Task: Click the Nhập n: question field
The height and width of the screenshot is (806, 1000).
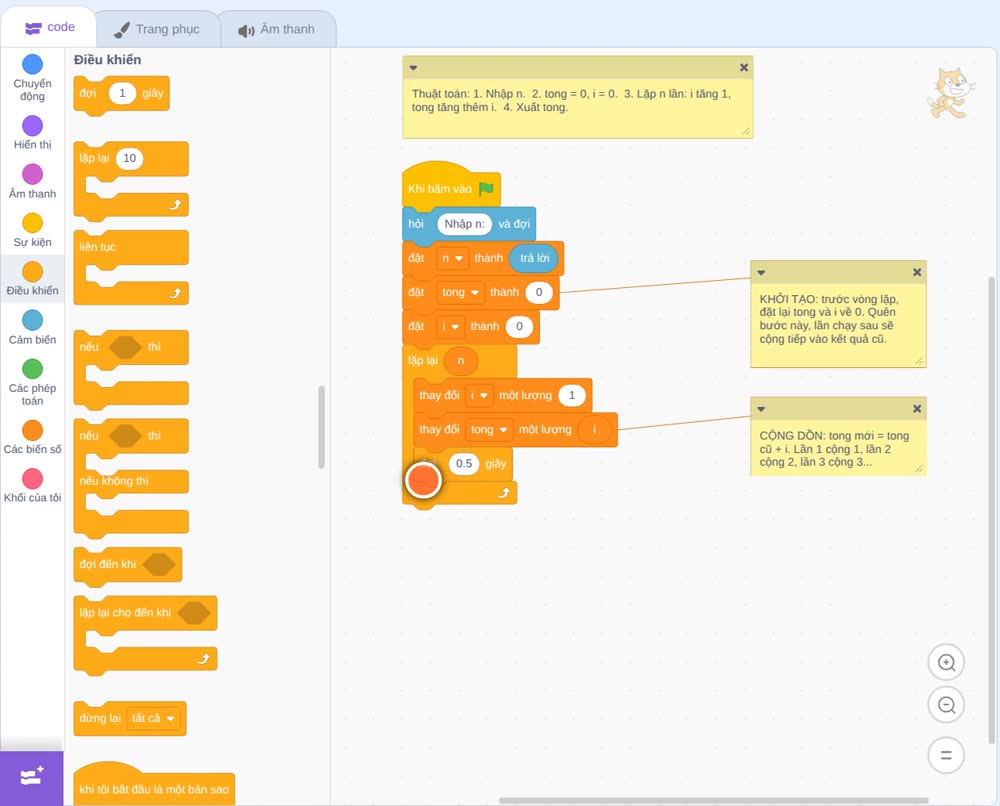Action: (x=464, y=224)
